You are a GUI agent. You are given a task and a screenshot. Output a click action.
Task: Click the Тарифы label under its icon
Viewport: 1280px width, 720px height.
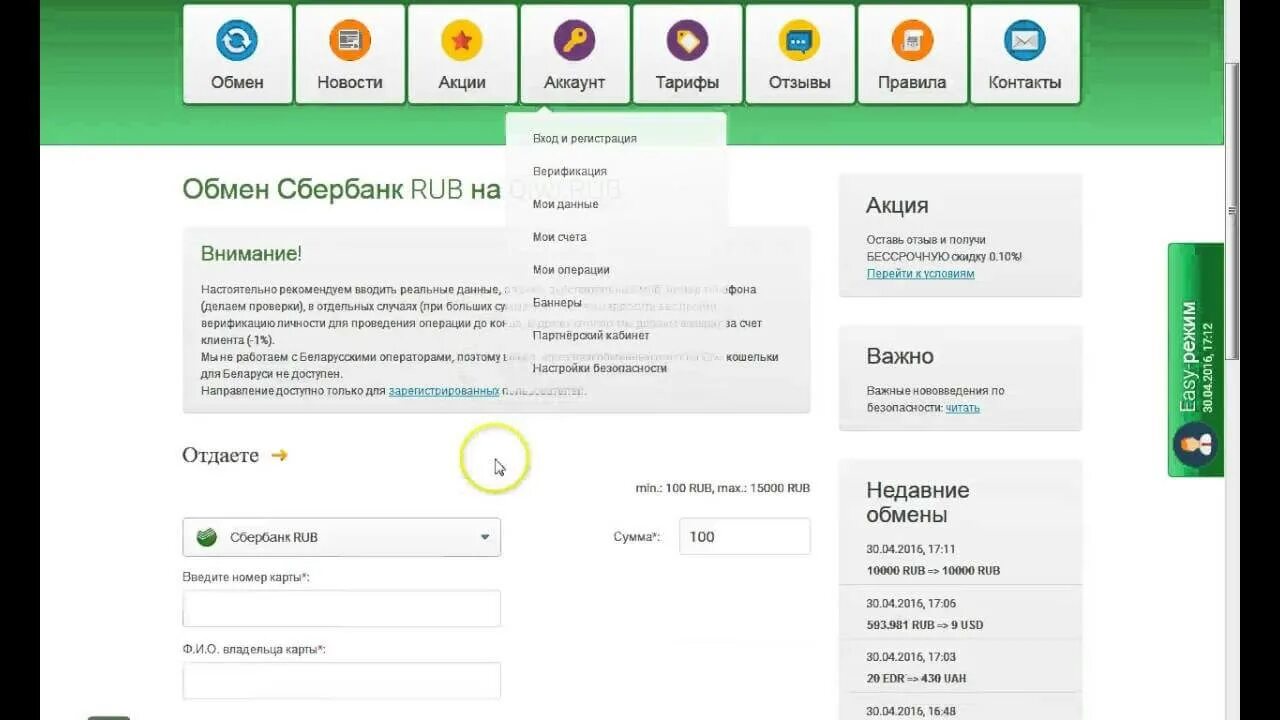687,82
